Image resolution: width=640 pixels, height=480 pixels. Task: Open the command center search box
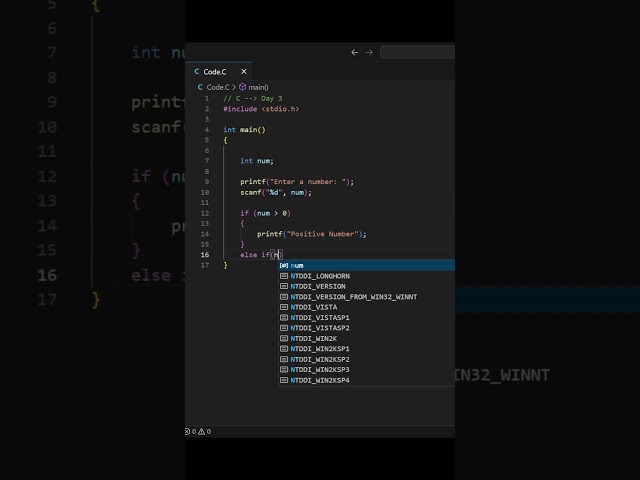418,52
